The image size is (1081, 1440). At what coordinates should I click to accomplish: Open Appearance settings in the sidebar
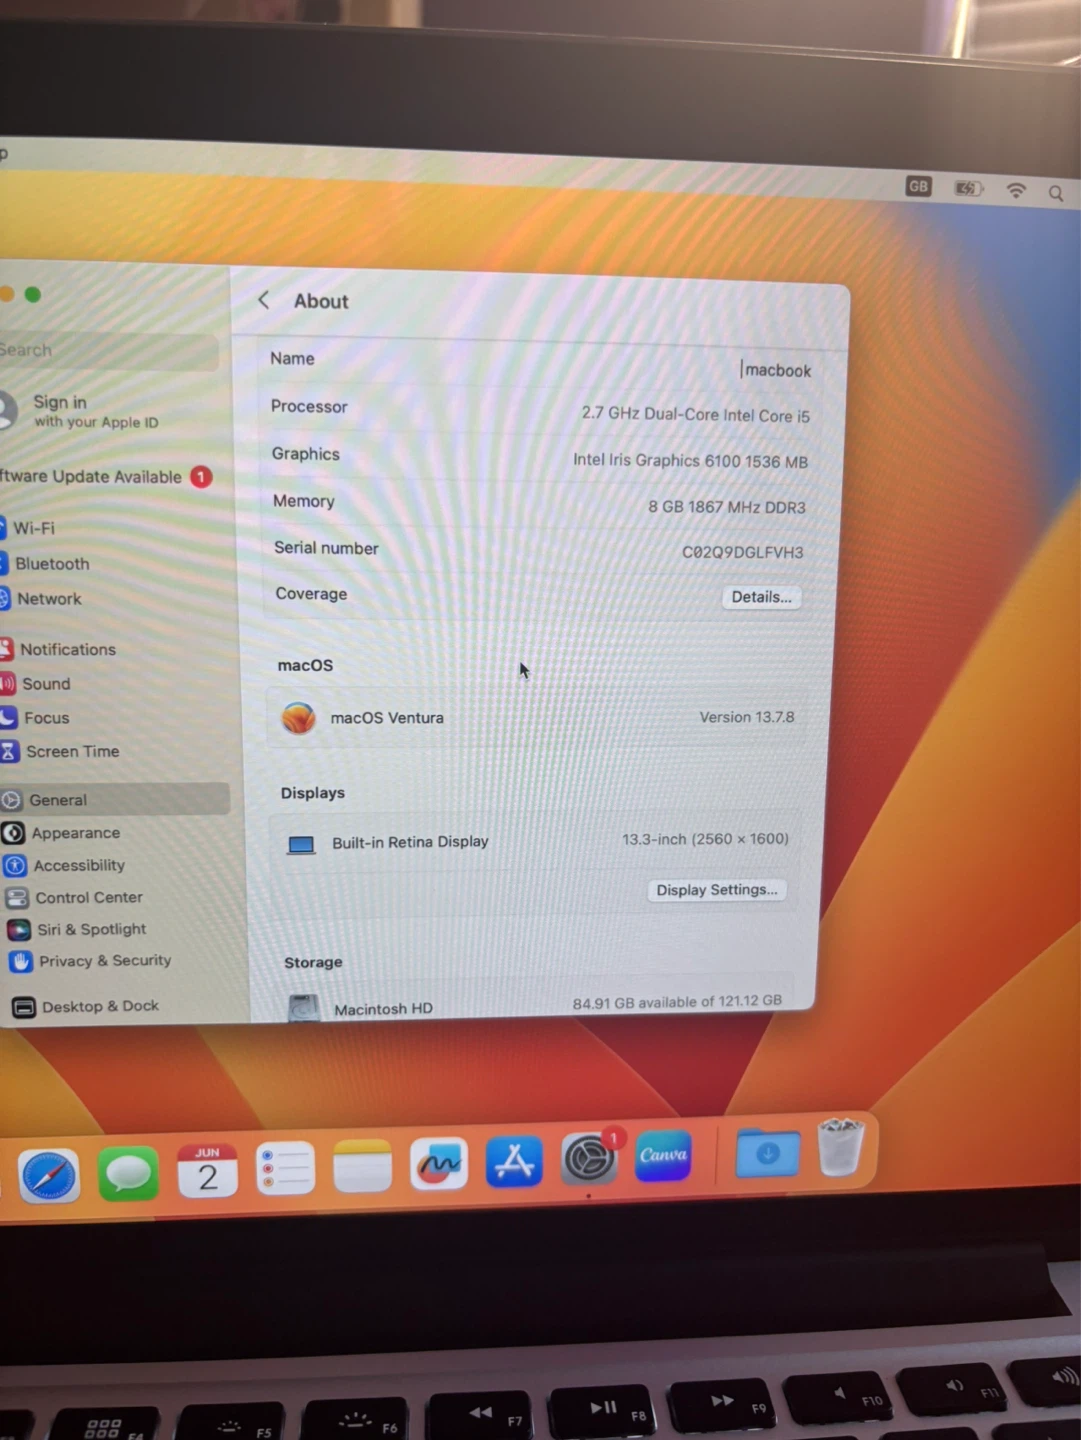pyautogui.click(x=75, y=833)
